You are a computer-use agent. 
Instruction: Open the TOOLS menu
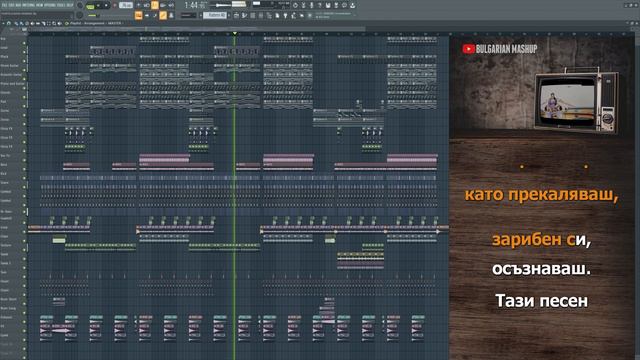(x=60, y=5)
